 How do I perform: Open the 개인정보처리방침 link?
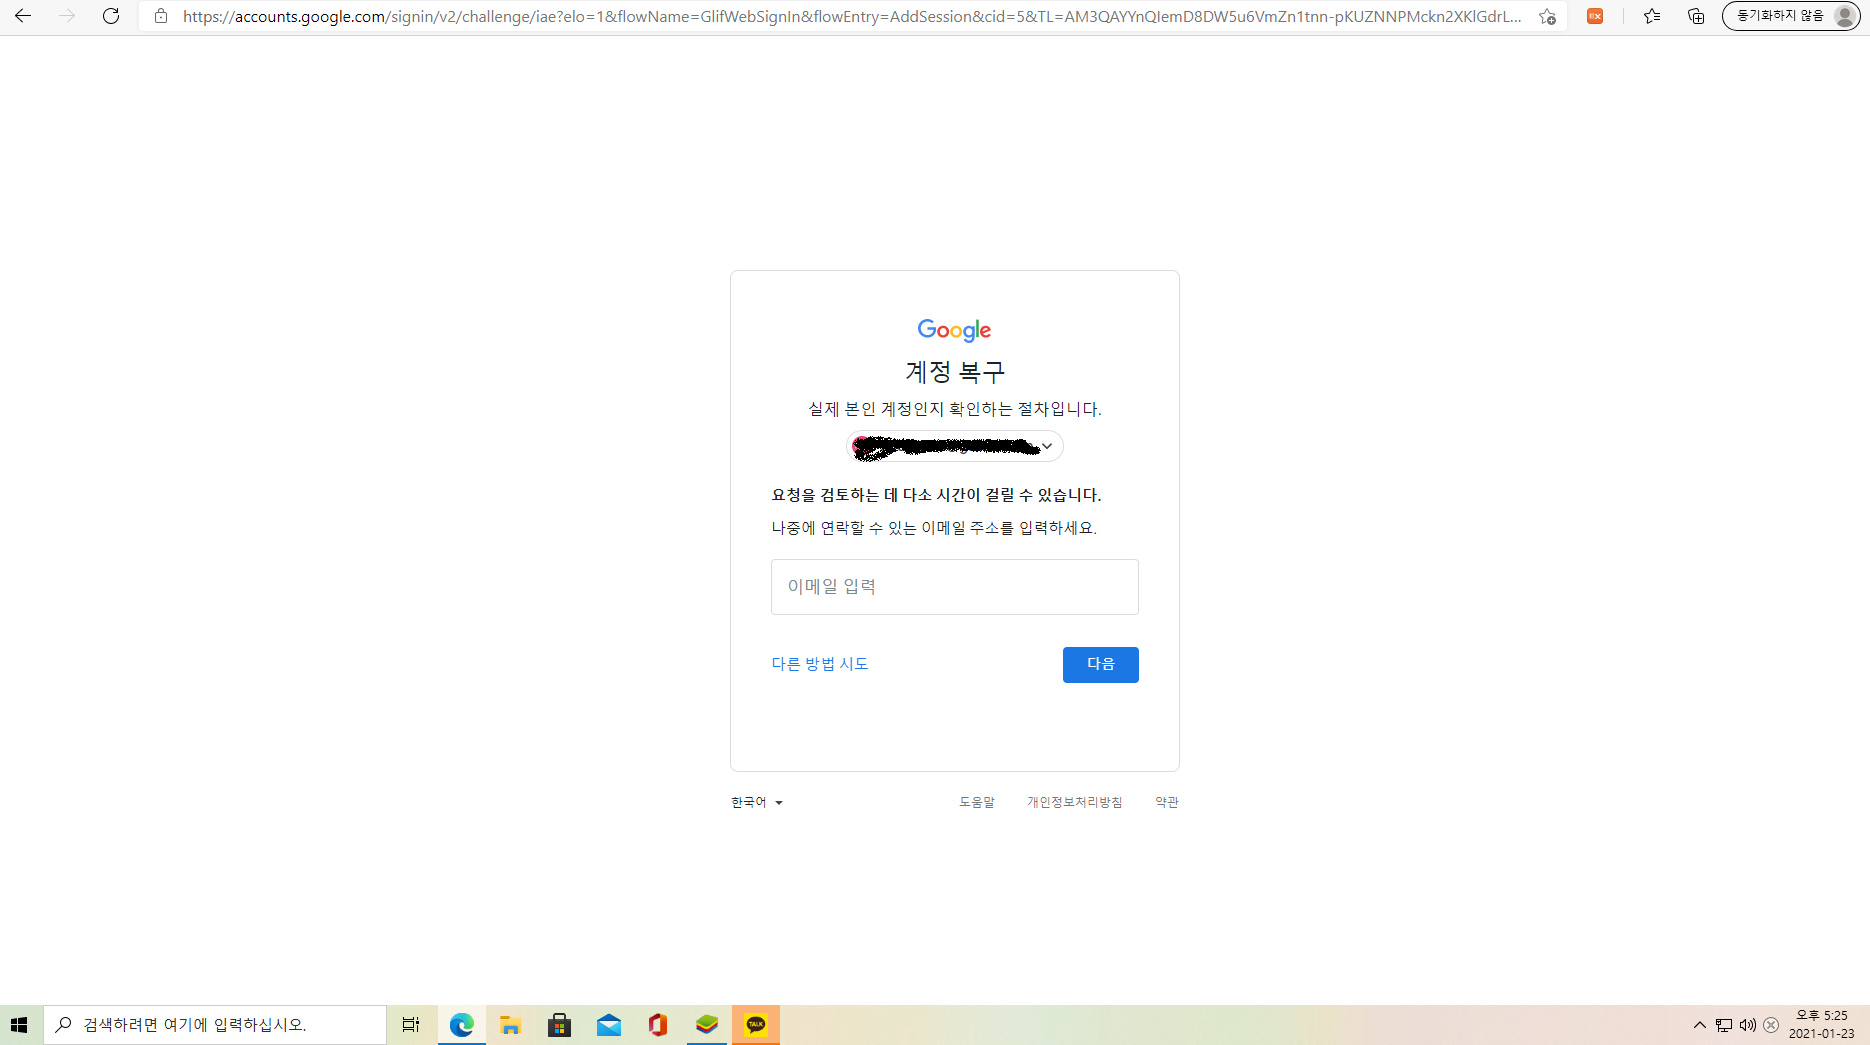point(1074,801)
